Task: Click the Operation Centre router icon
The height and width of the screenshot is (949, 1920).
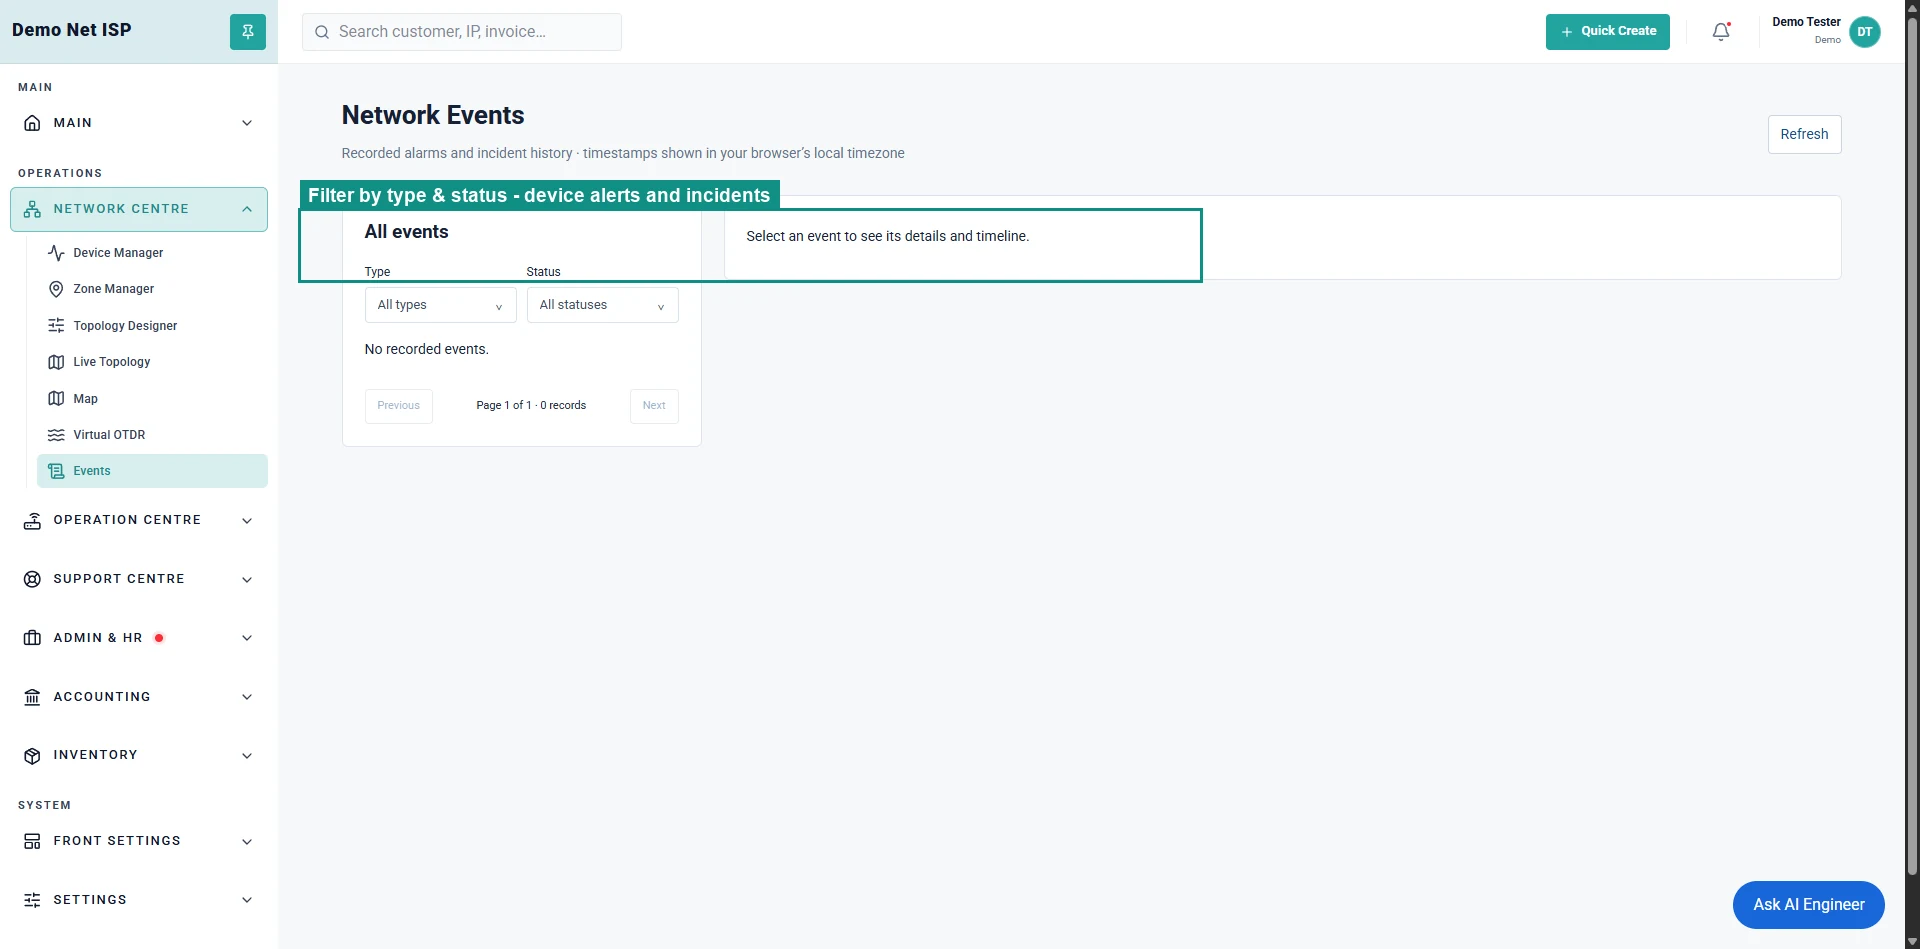Action: 32,520
